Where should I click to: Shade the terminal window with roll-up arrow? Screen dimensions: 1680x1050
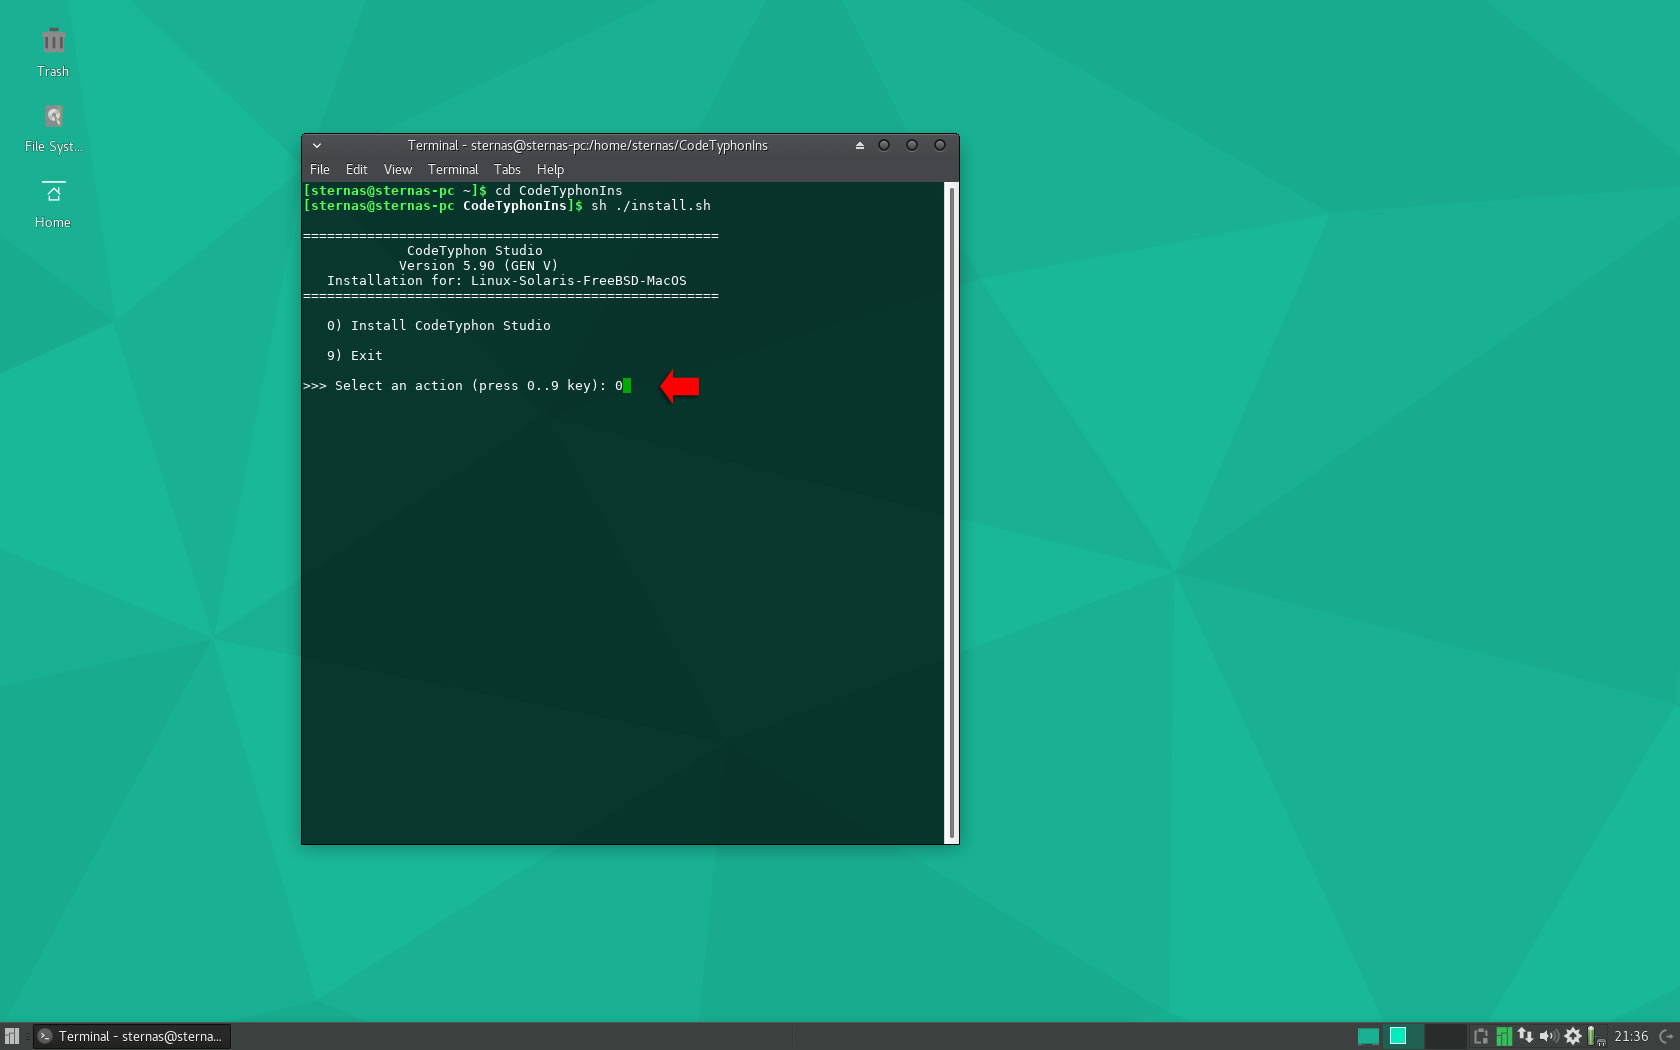(x=860, y=146)
